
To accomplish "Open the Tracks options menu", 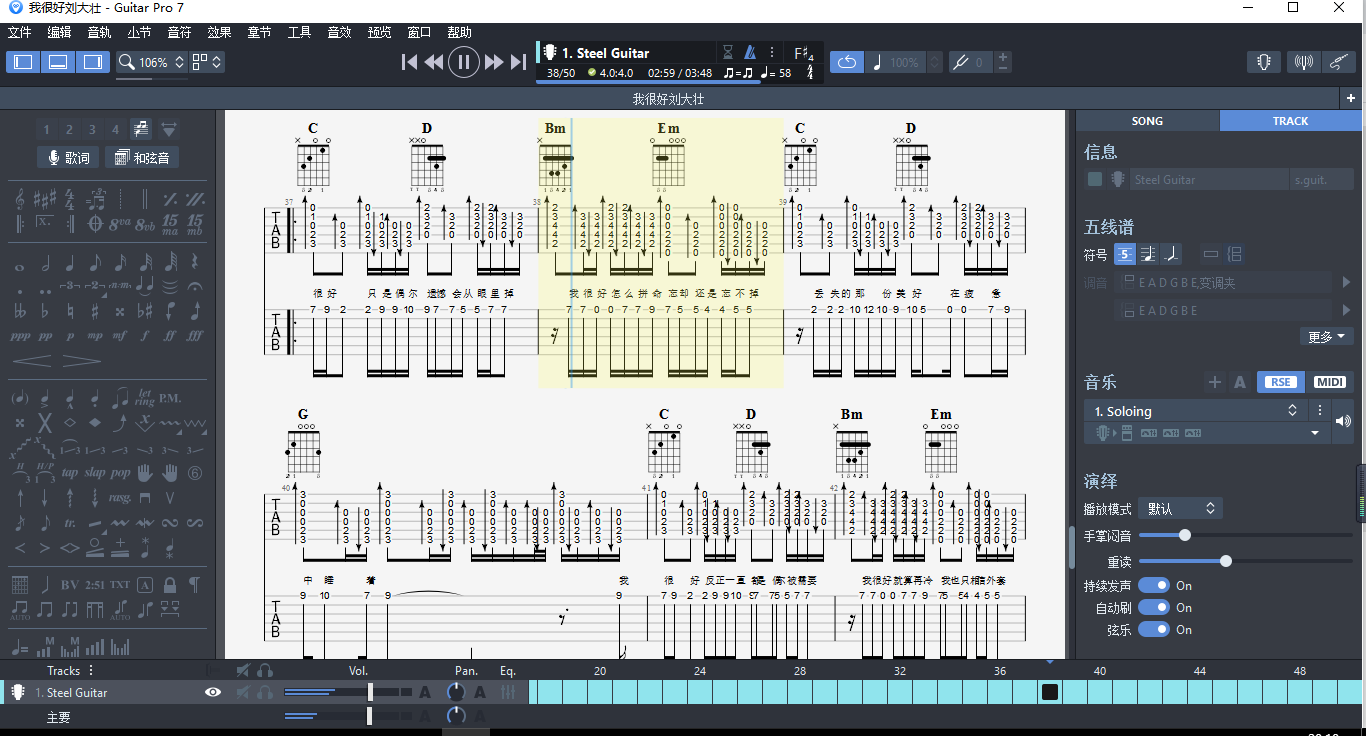I will (91, 670).
